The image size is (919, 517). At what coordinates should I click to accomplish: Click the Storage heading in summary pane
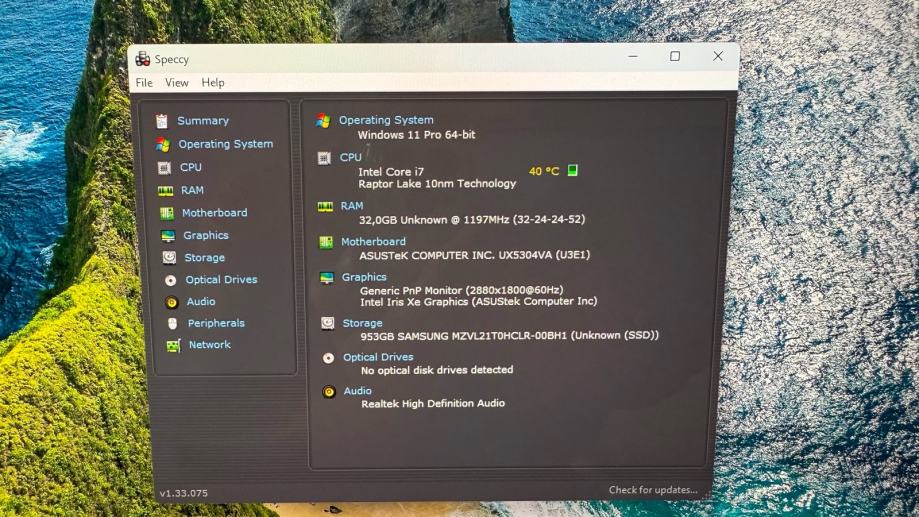(x=362, y=323)
